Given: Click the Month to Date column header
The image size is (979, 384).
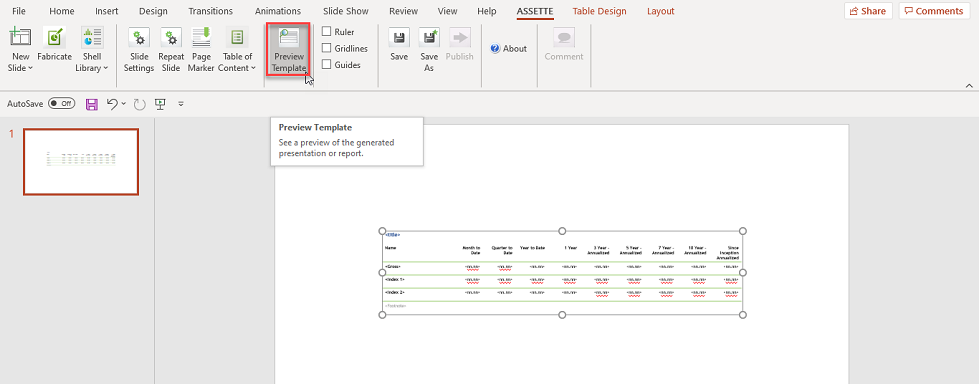Looking at the screenshot, I should (x=471, y=250).
